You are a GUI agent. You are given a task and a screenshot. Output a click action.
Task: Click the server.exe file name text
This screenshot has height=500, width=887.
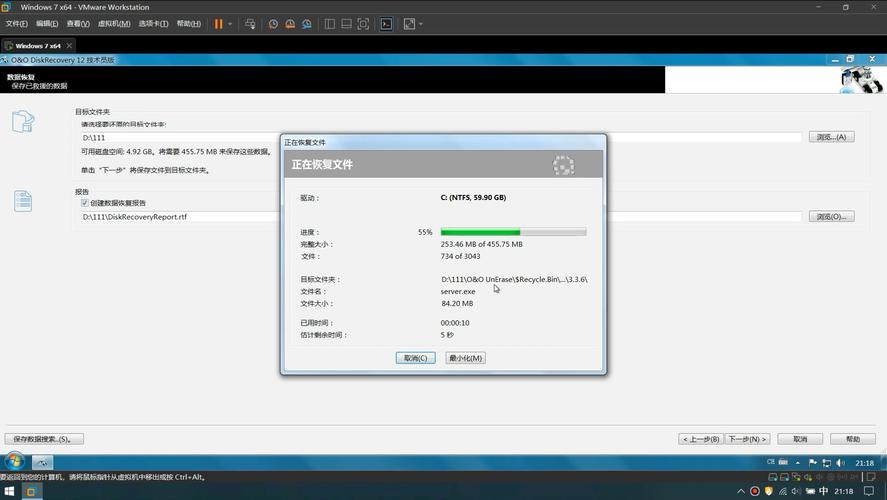[x=458, y=291]
